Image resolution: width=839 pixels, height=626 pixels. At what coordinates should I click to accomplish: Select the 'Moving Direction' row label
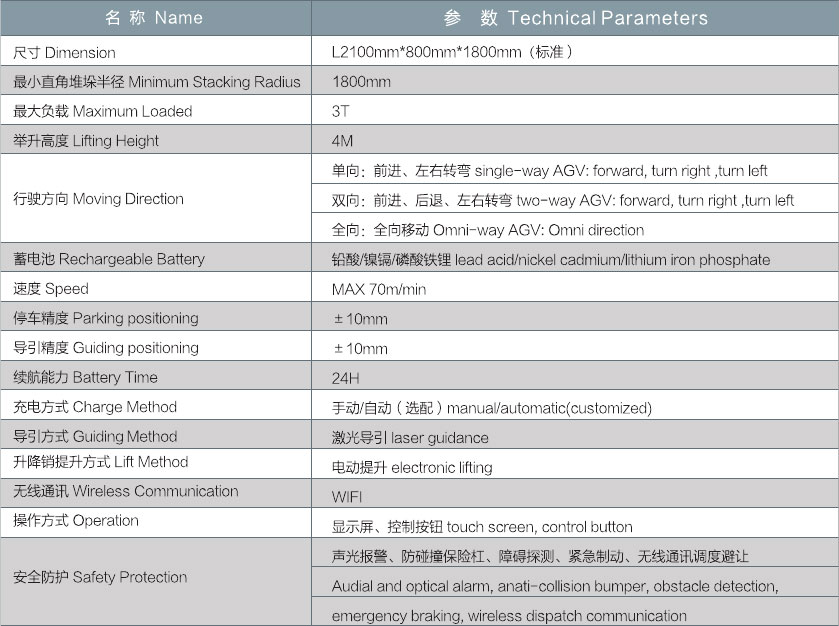point(98,199)
